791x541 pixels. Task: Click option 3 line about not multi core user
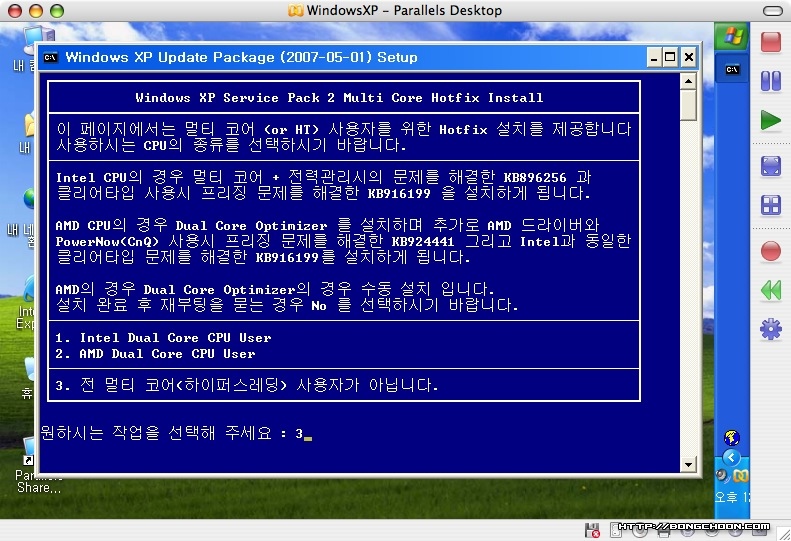coord(247,386)
